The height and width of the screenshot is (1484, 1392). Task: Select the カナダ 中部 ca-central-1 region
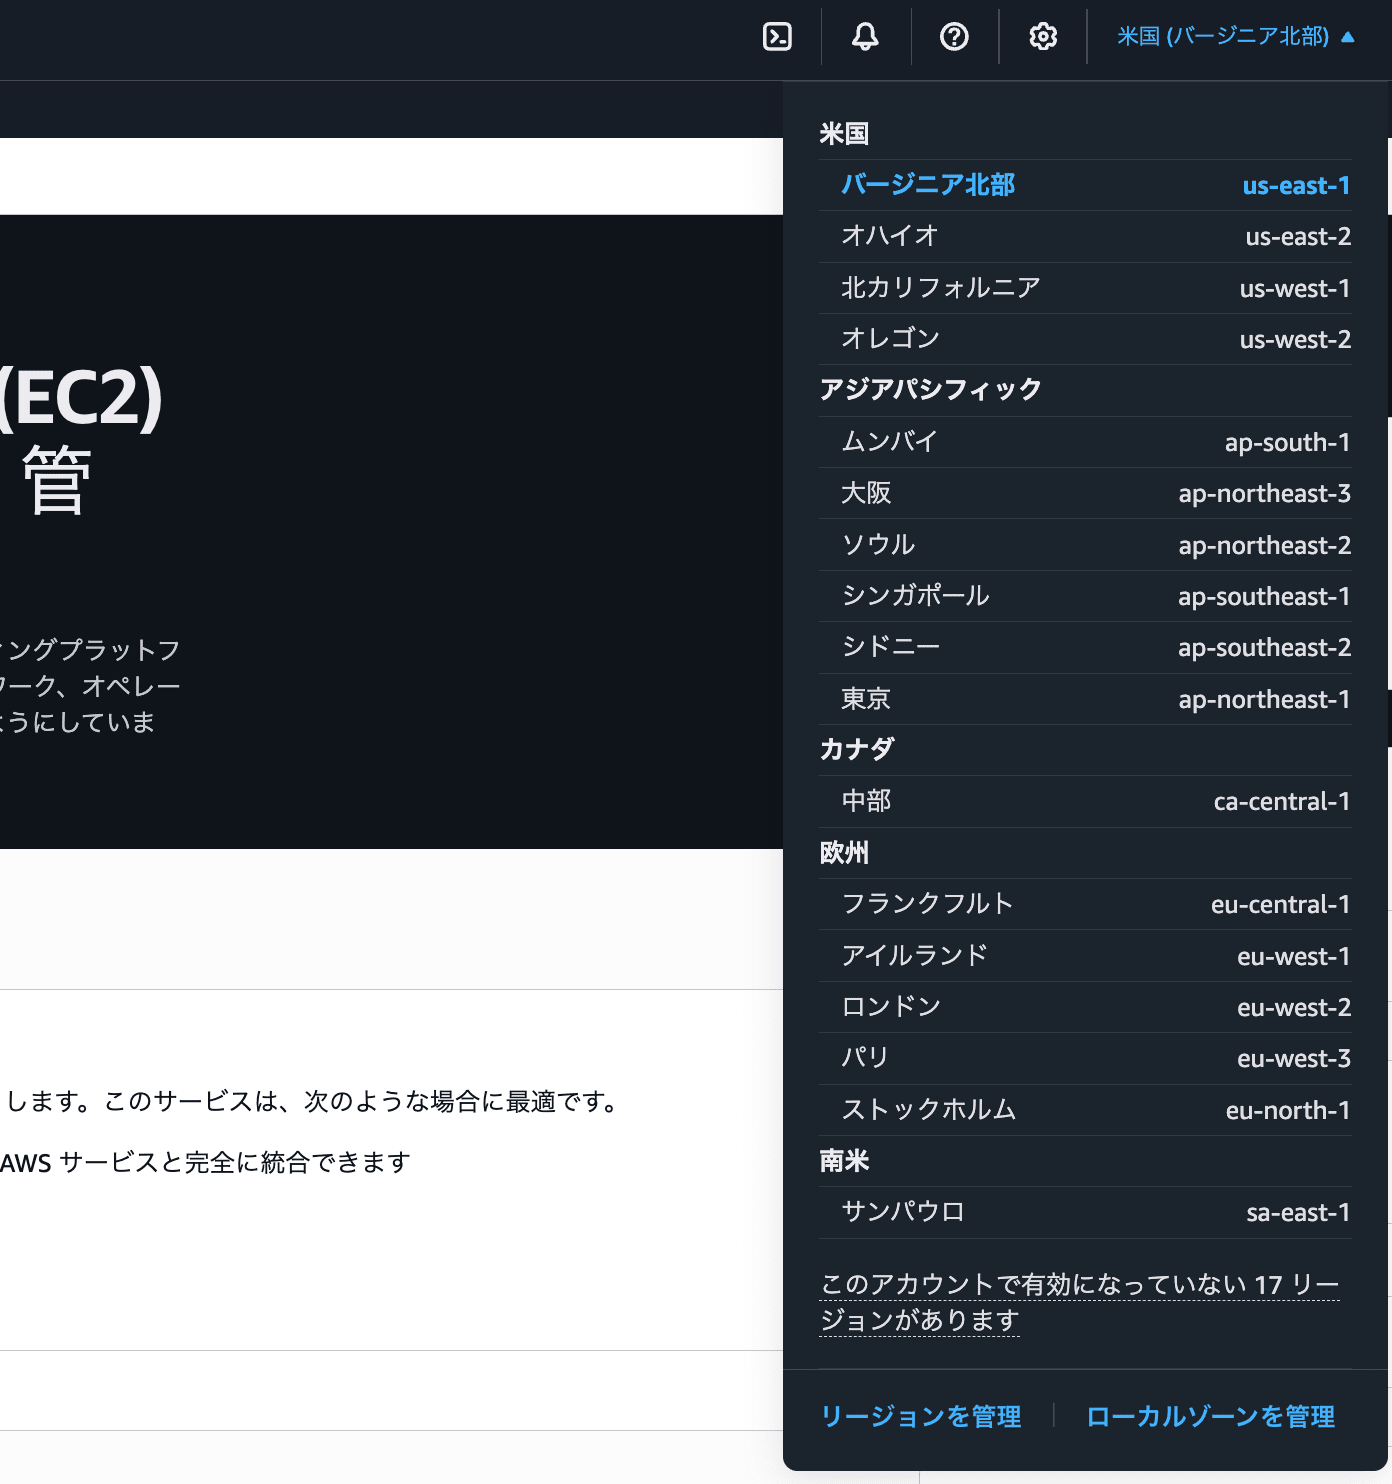1085,801
